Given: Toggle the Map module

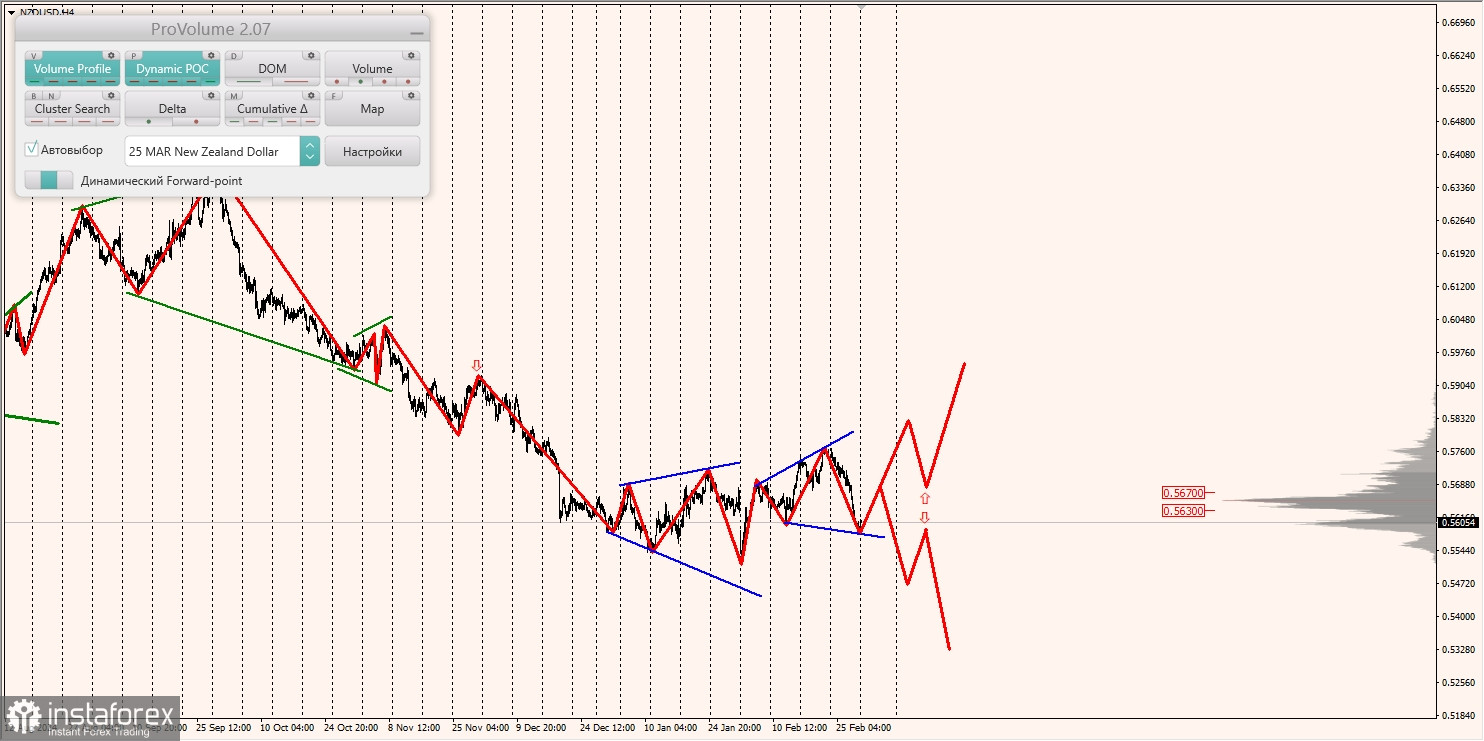Looking at the screenshot, I should [x=372, y=109].
